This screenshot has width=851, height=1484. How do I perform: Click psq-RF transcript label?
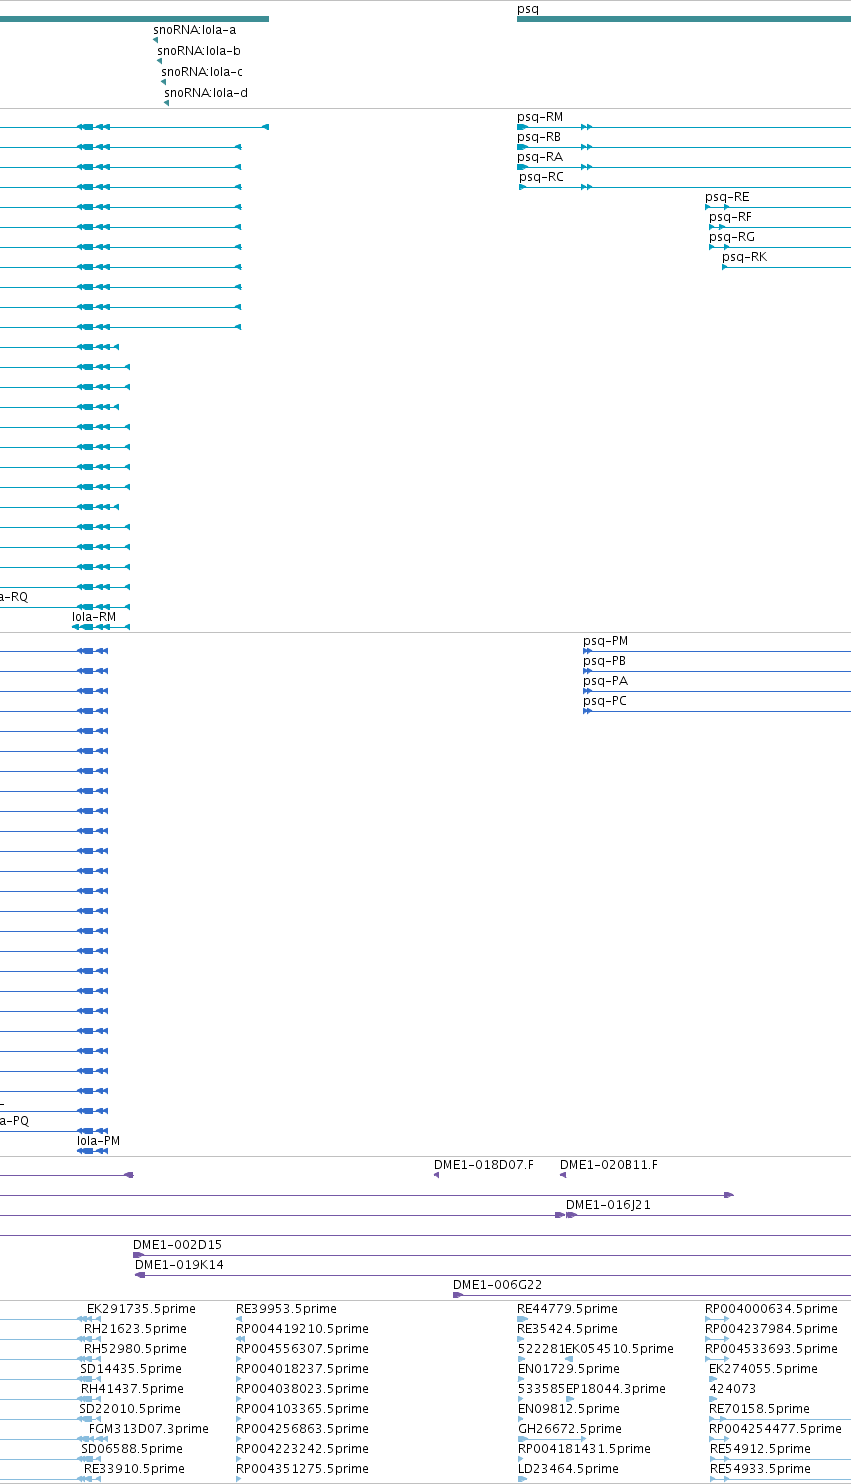pos(731,217)
